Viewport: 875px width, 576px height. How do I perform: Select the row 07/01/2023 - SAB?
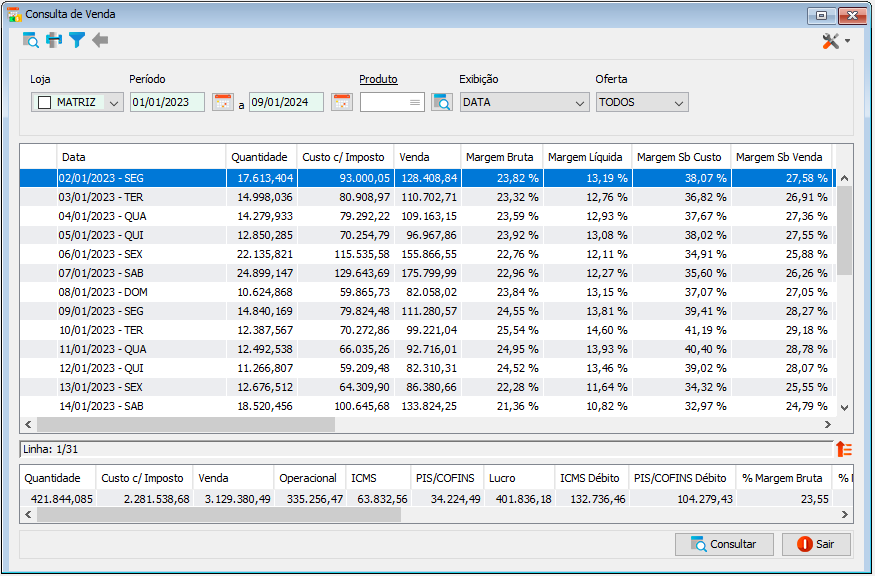[426, 273]
